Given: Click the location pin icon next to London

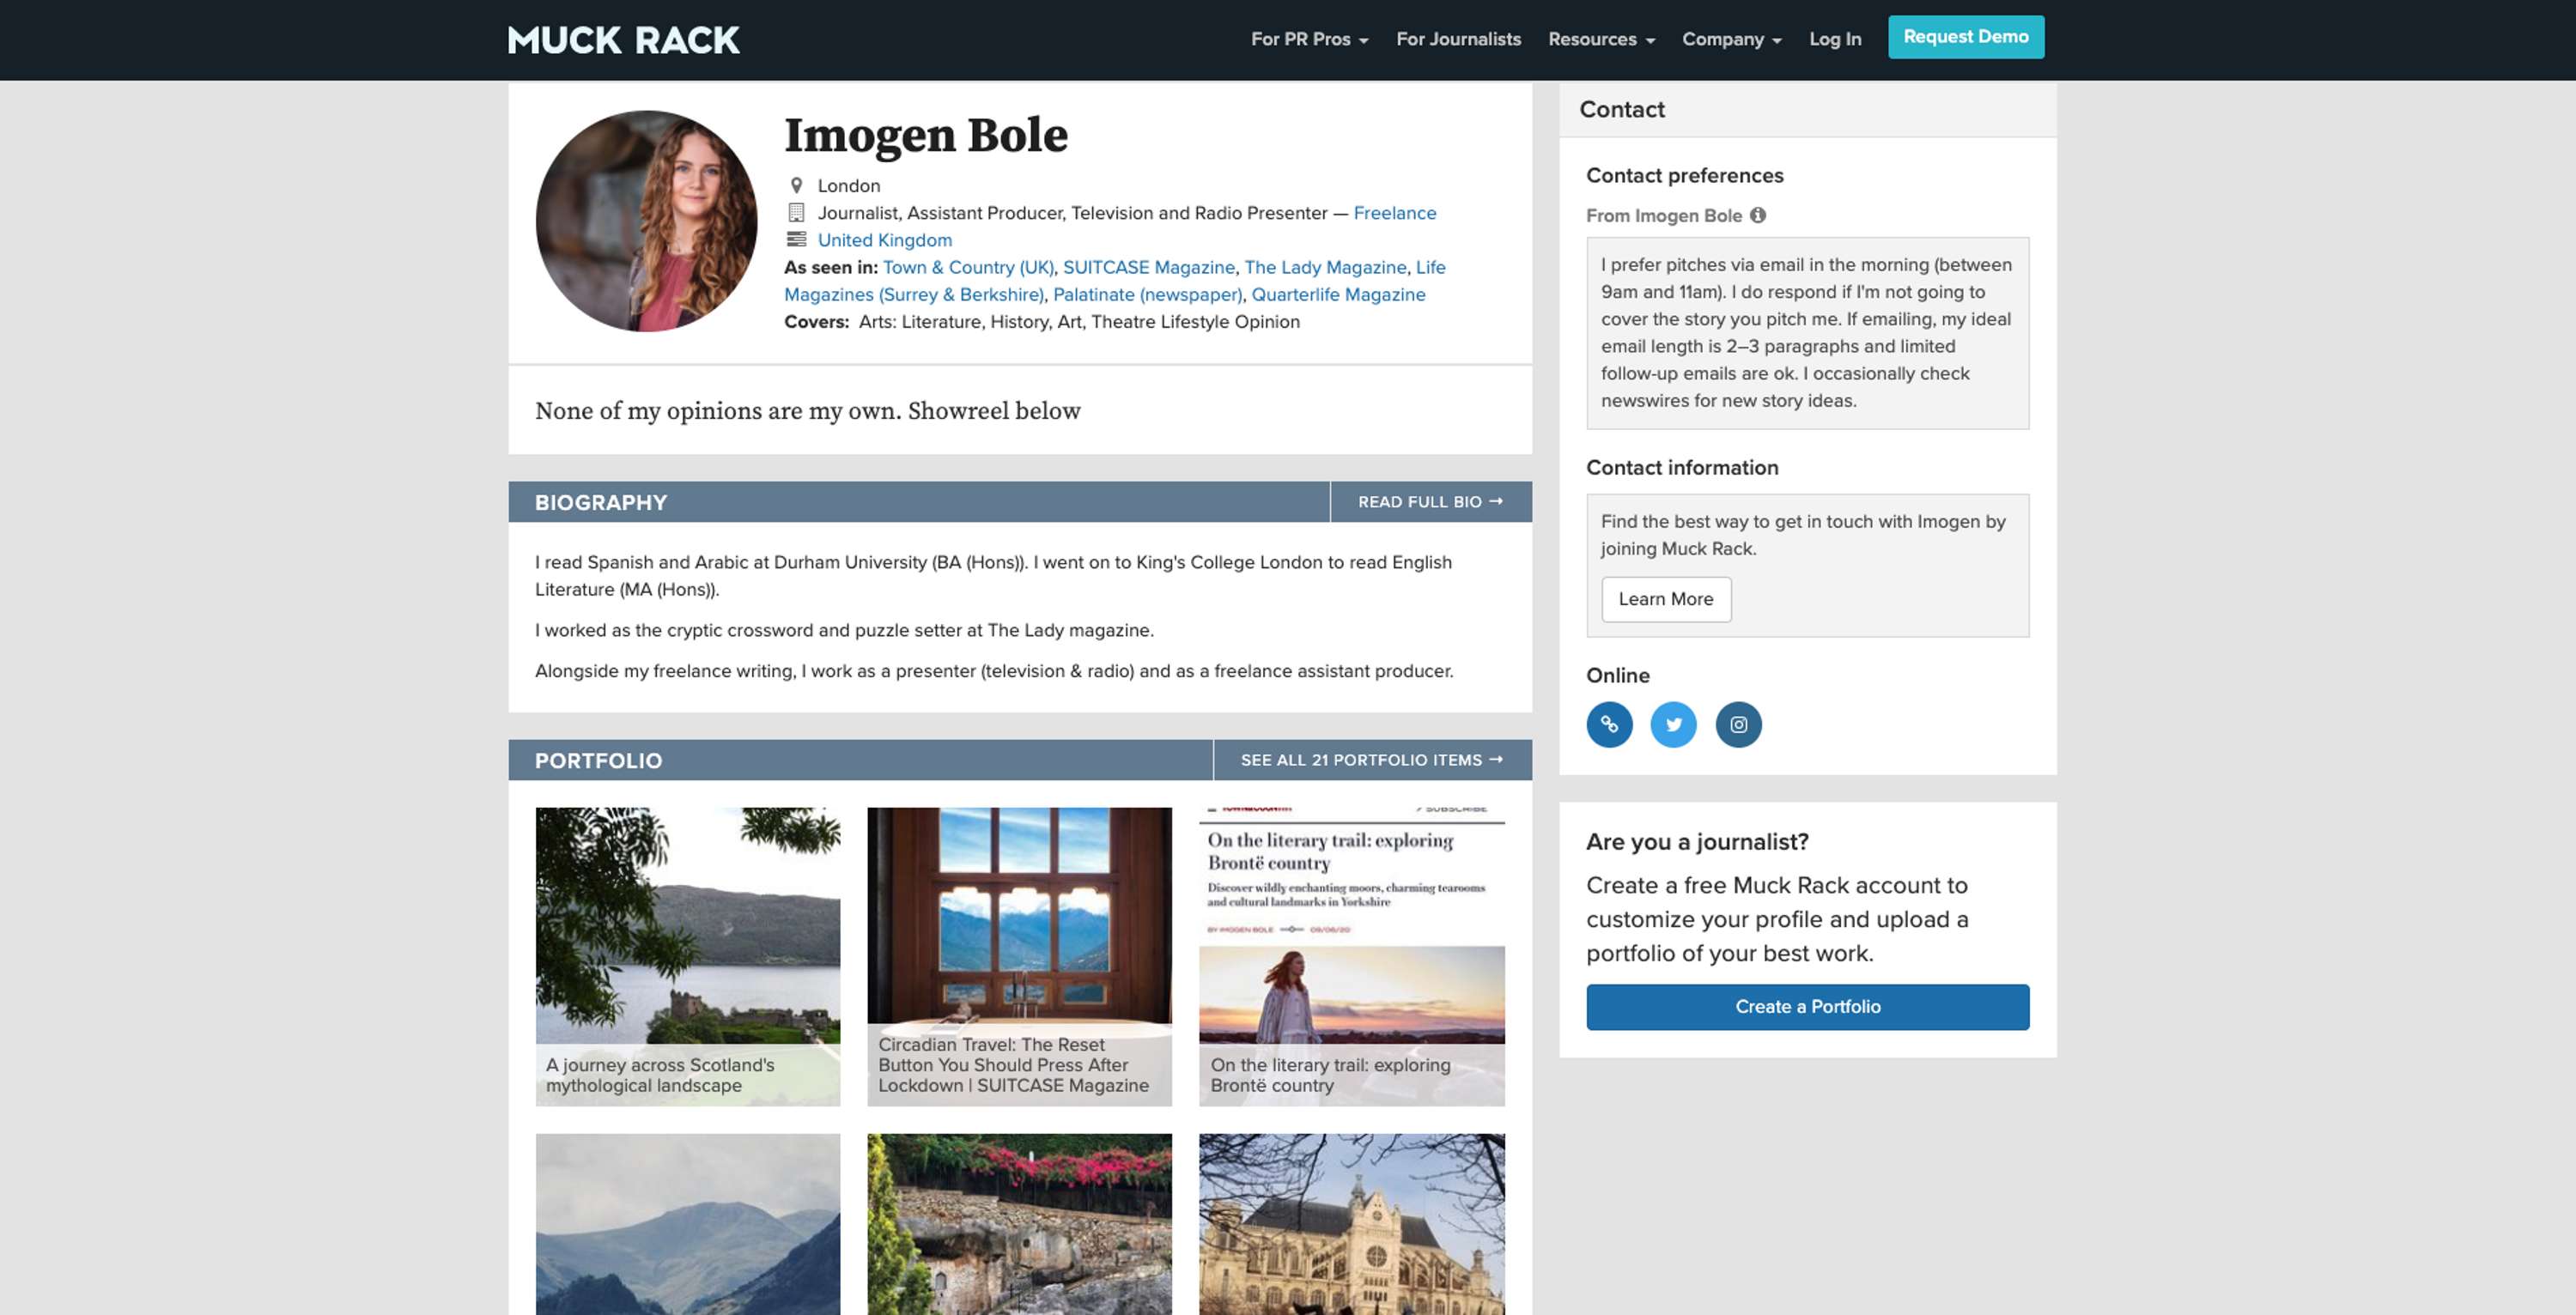Looking at the screenshot, I should coord(796,186).
